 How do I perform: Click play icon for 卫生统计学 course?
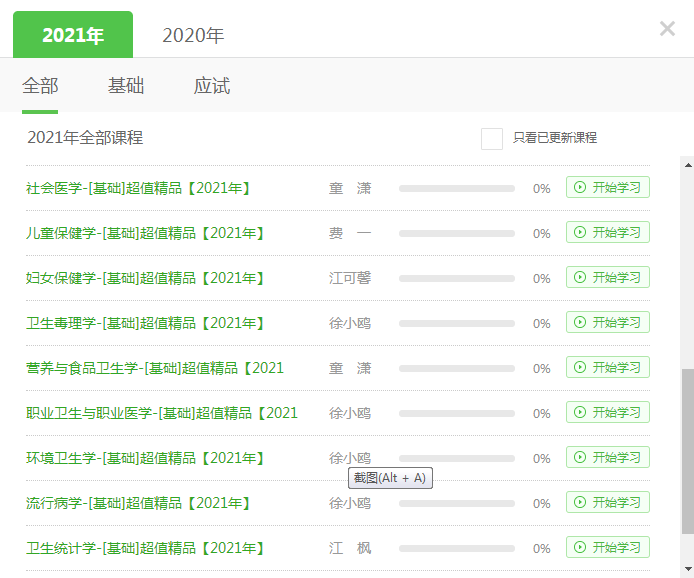point(579,548)
